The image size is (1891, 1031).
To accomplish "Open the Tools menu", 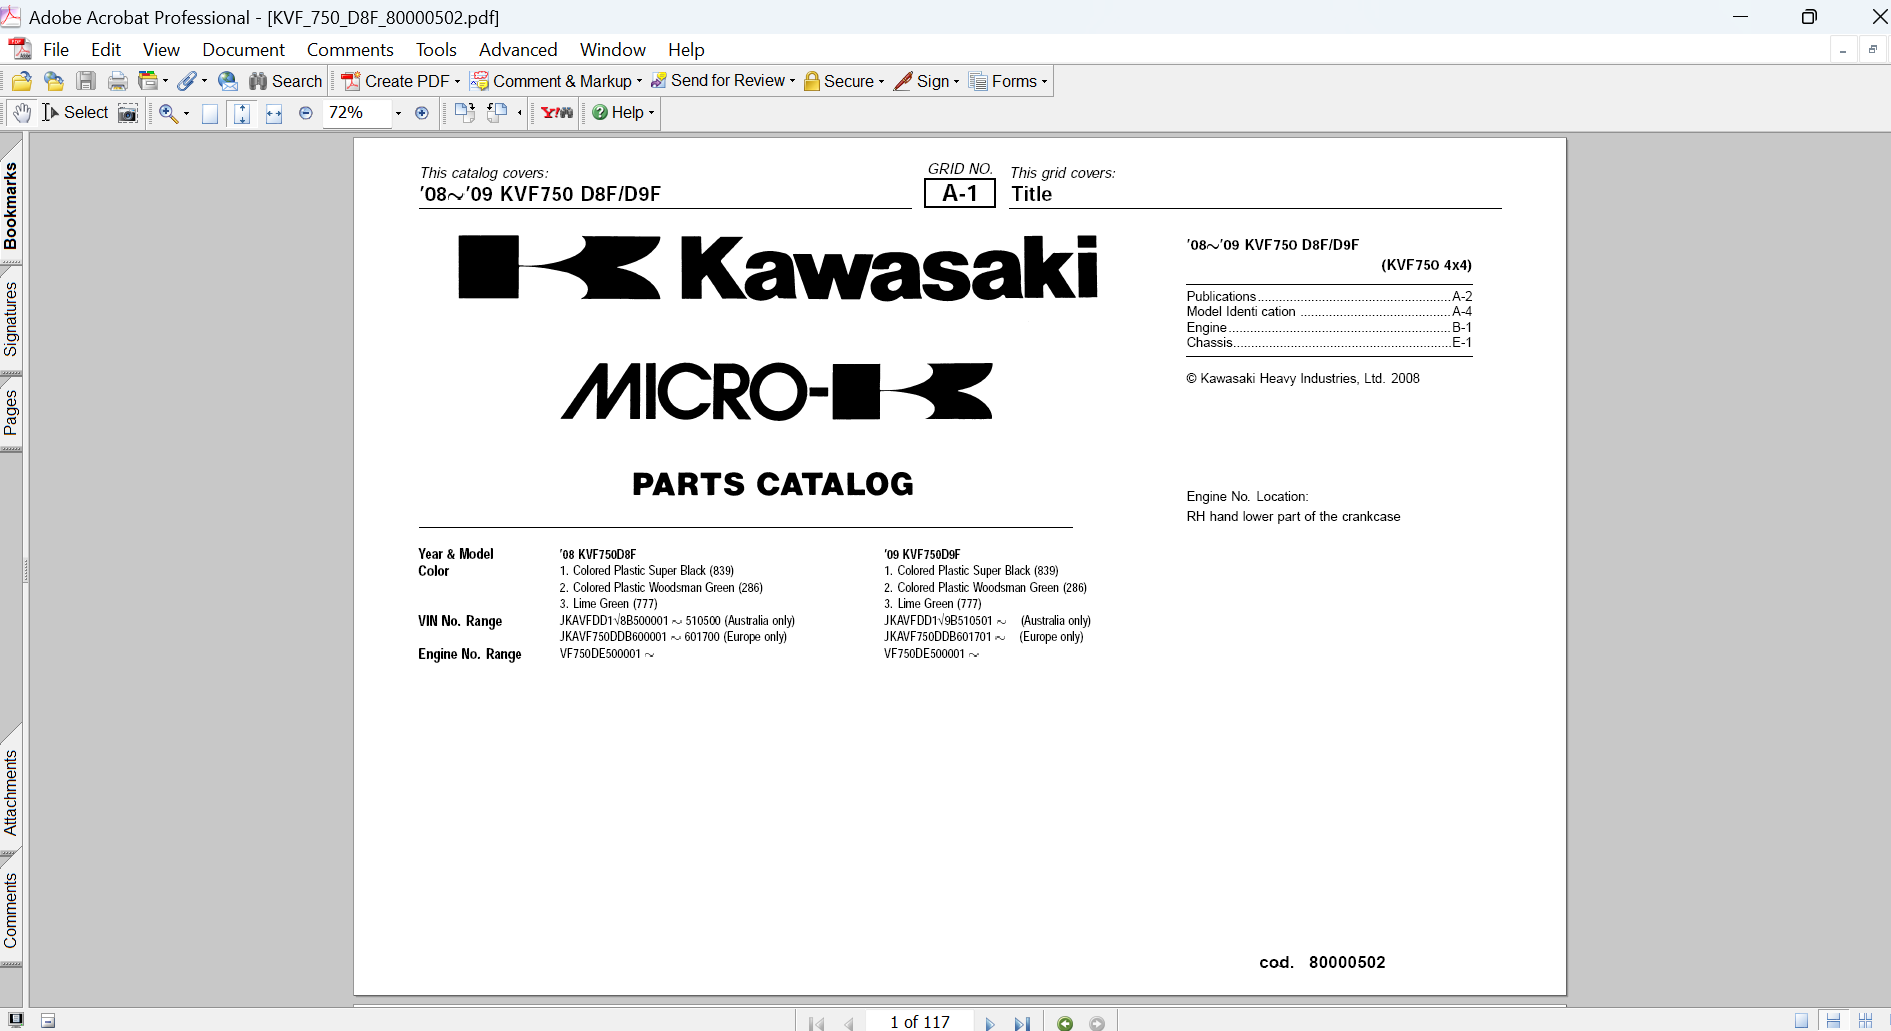I will tap(436, 50).
